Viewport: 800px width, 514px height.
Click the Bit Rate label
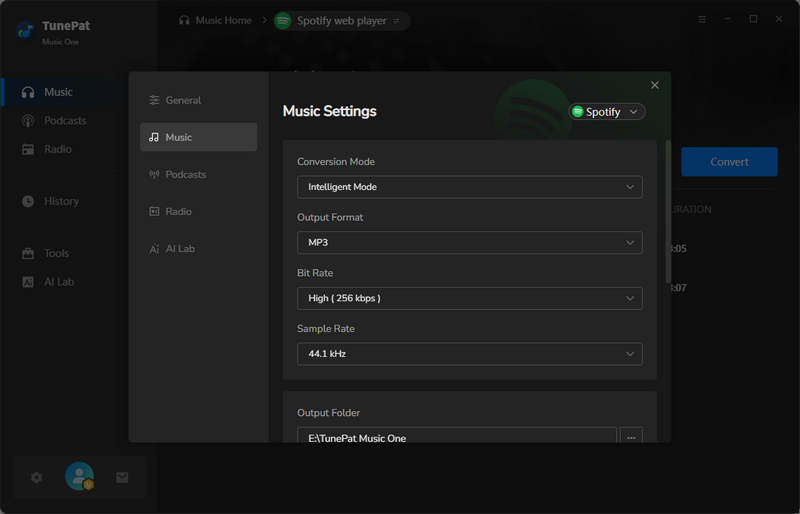click(315, 273)
